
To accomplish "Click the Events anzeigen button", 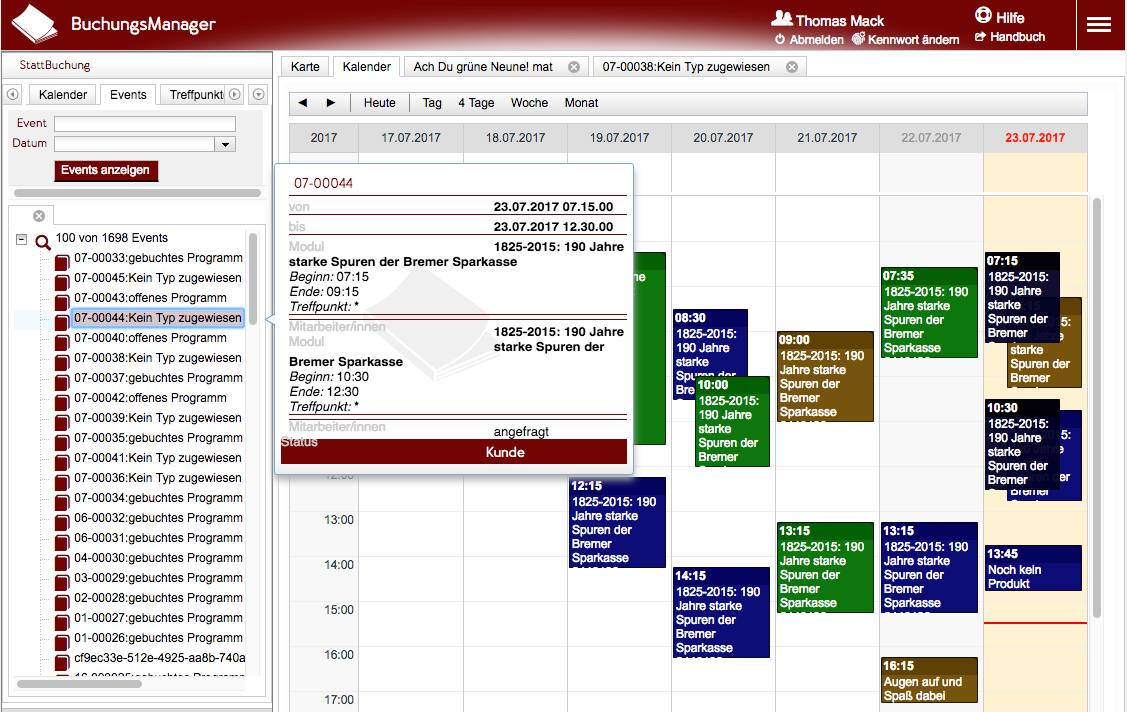I will click(105, 170).
